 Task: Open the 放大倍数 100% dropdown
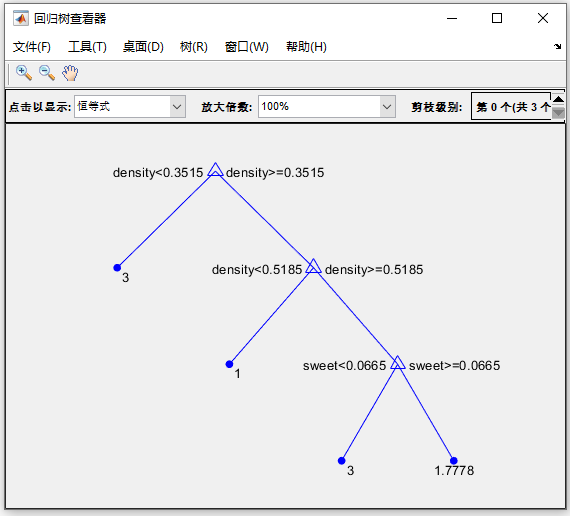pos(327,107)
